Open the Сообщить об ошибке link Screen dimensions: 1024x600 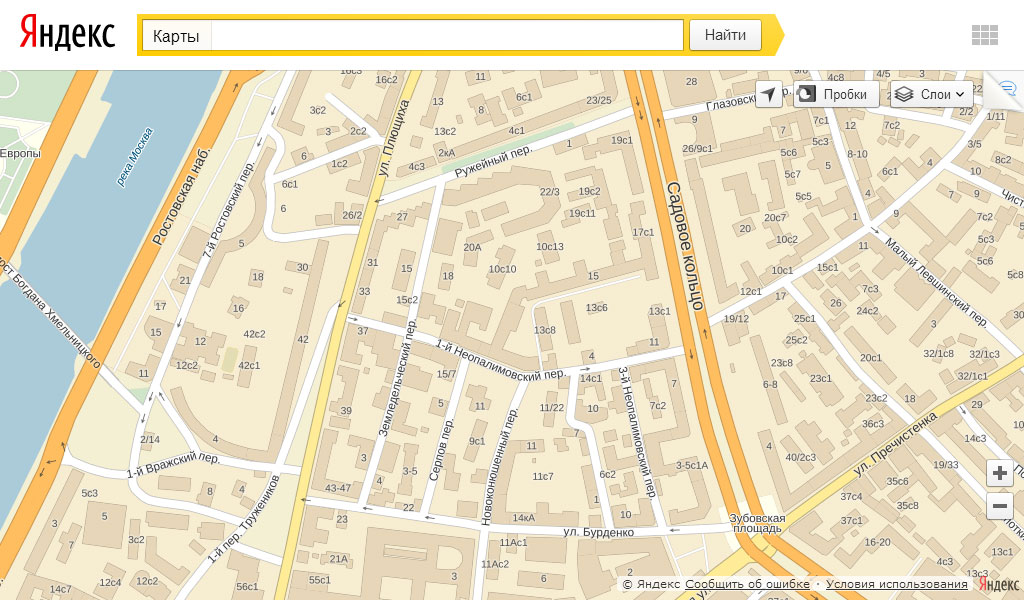tap(747, 584)
